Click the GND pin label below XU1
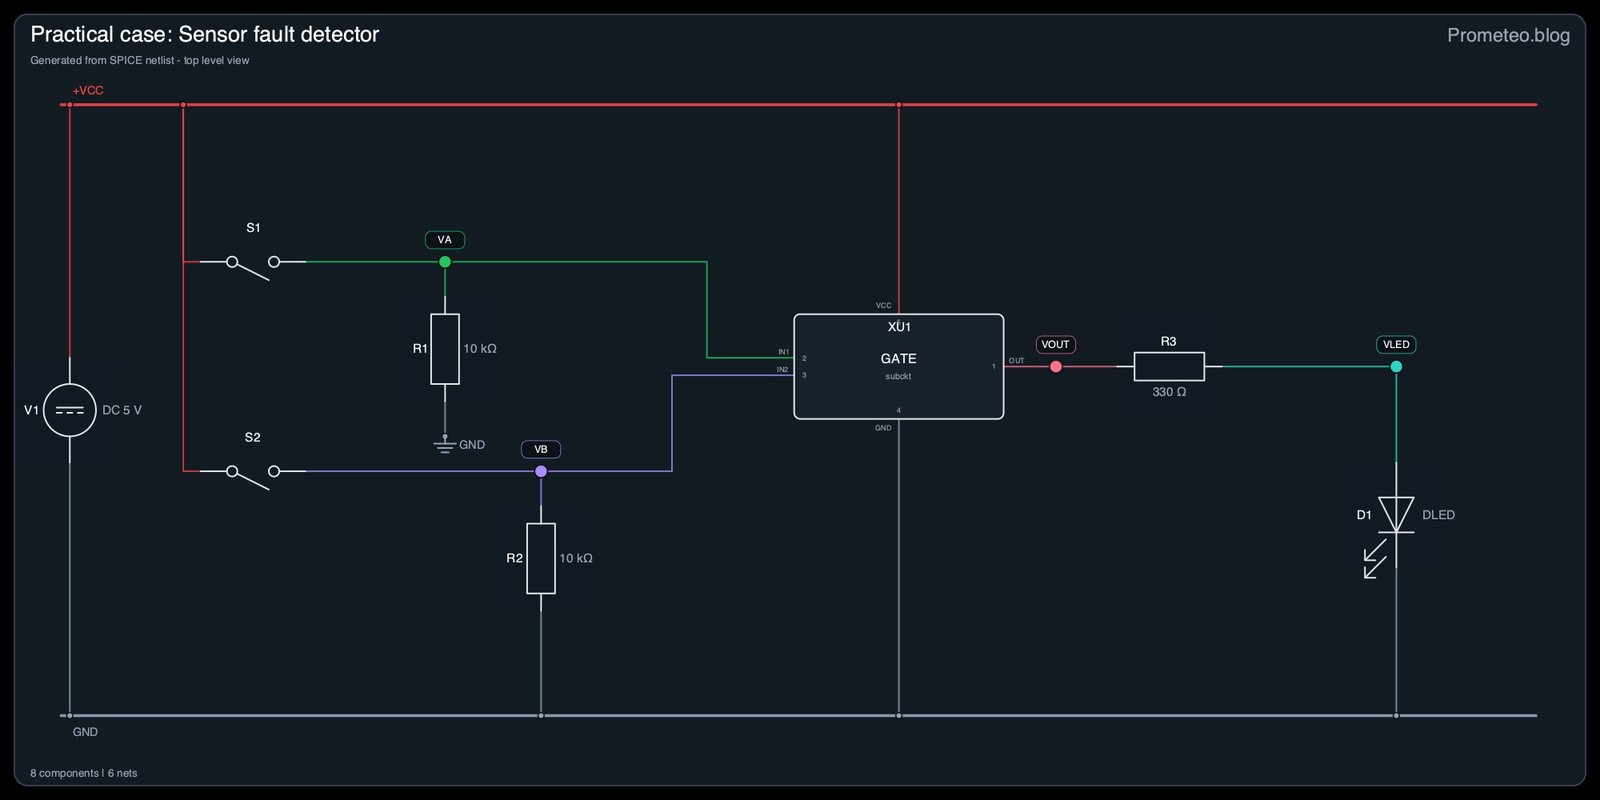 click(883, 428)
